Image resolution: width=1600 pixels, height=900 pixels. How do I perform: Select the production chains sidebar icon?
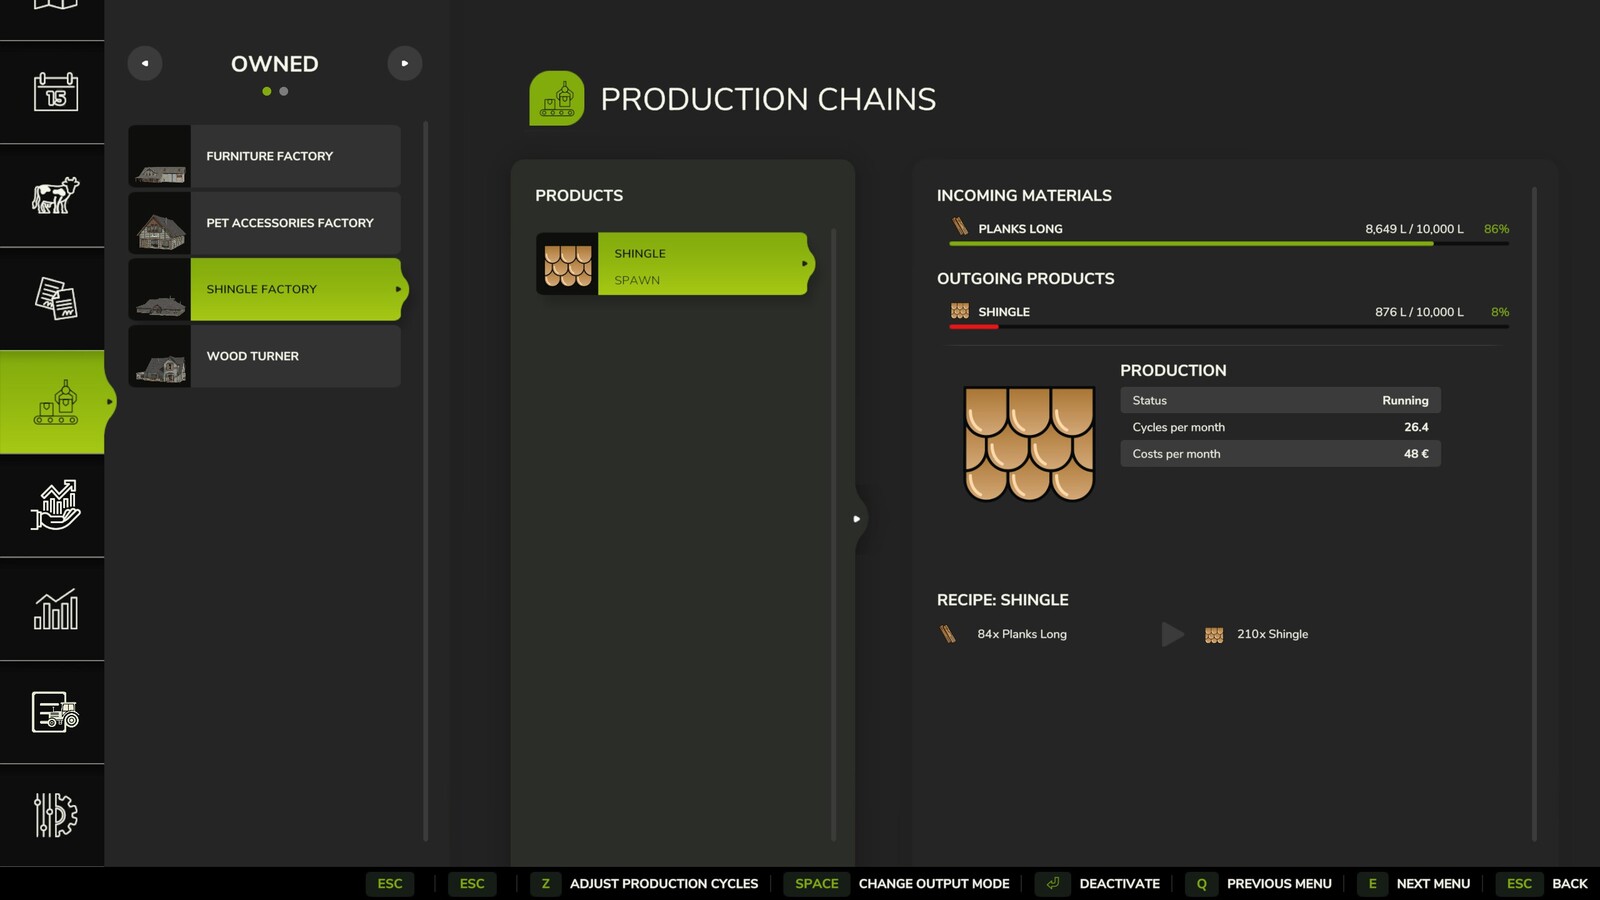(x=55, y=402)
